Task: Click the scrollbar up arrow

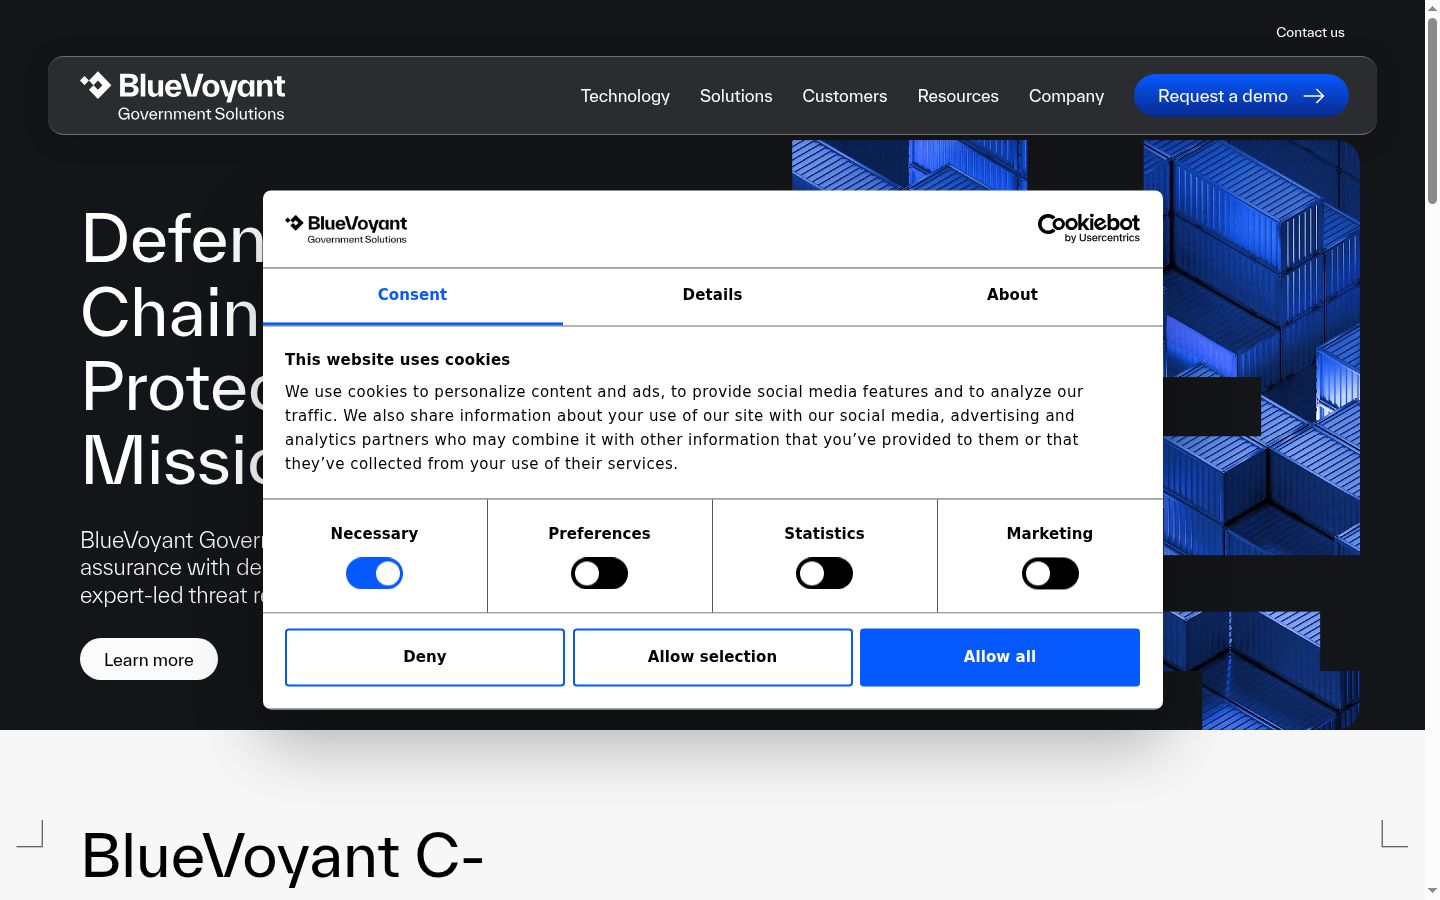Action: pos(1432,7)
